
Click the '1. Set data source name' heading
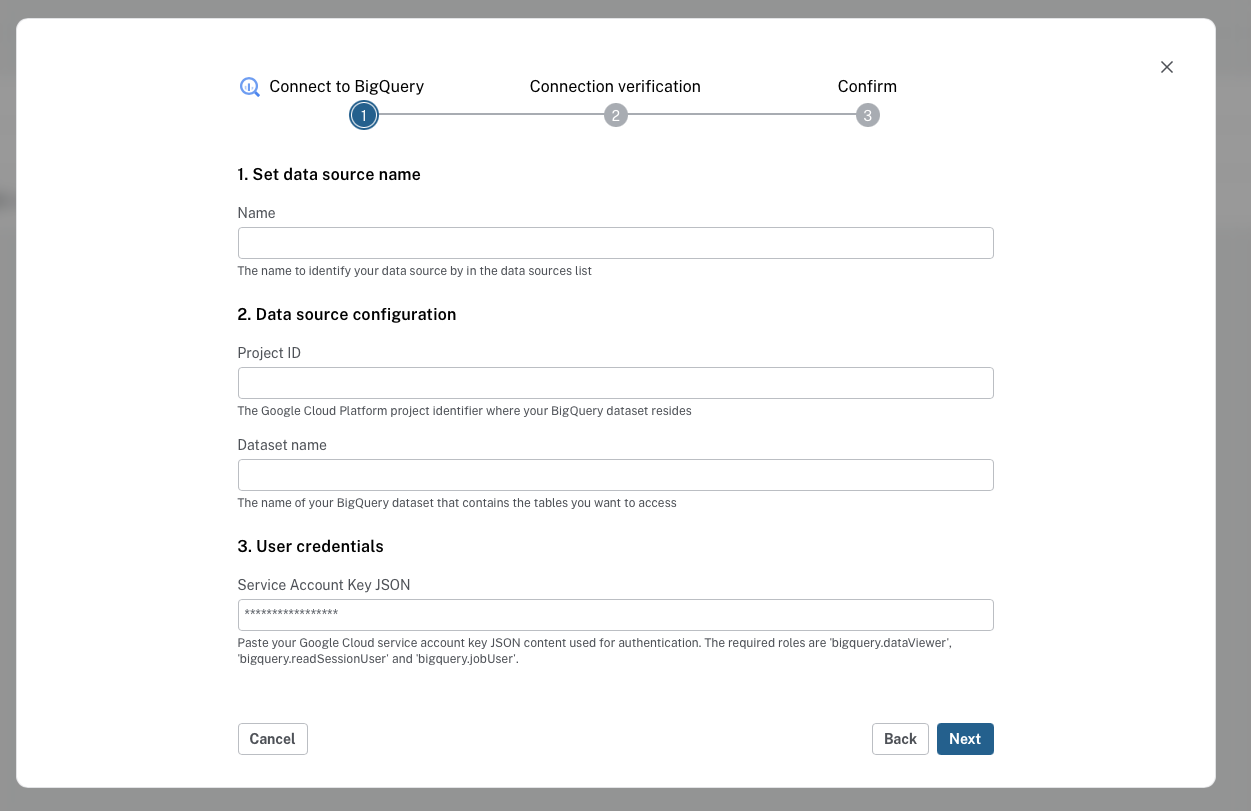pyautogui.click(x=329, y=175)
